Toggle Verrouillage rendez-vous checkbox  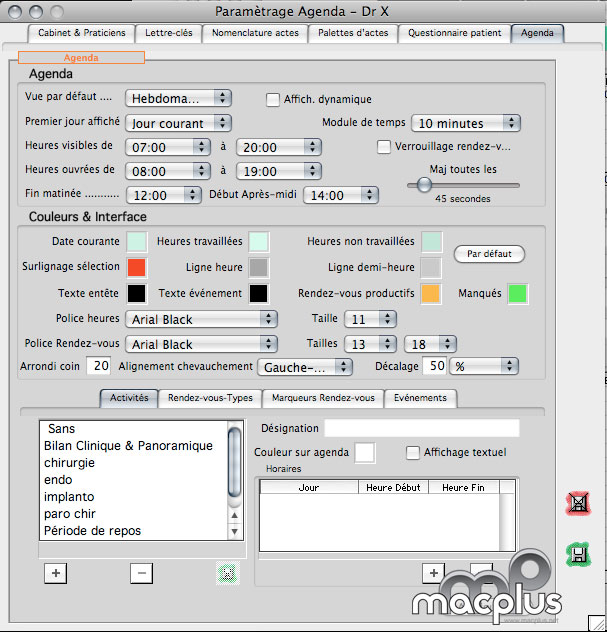click(384, 147)
